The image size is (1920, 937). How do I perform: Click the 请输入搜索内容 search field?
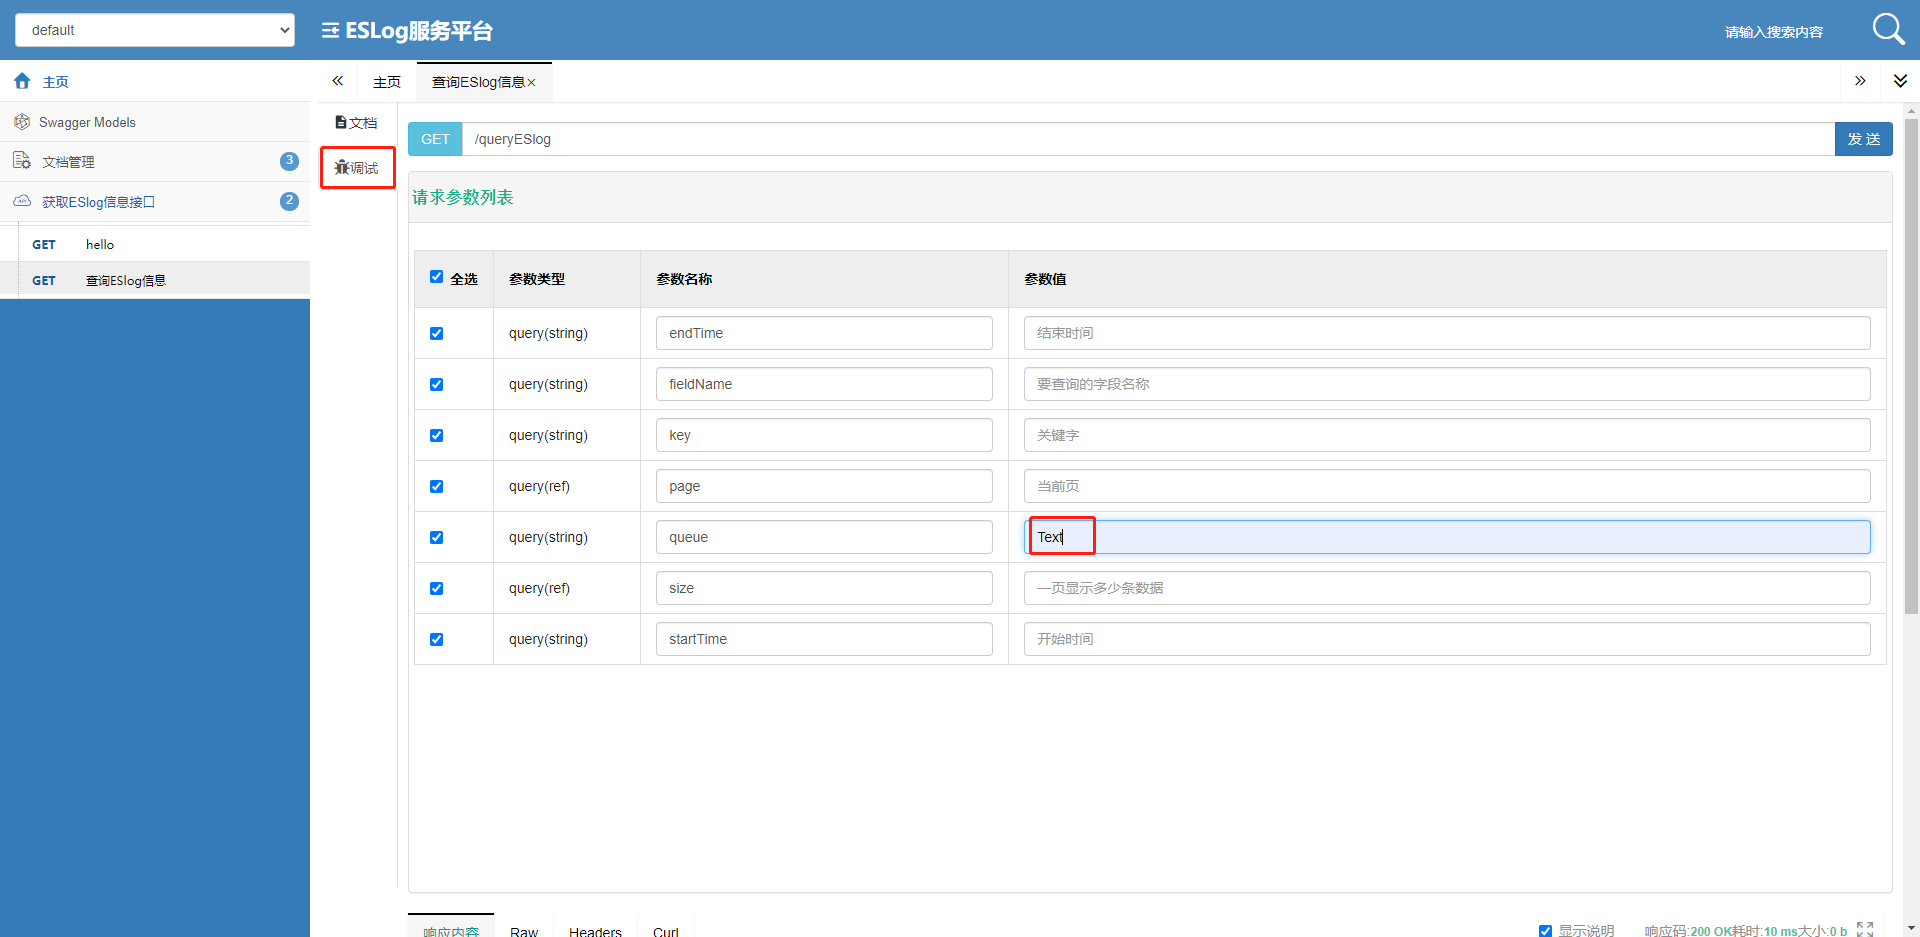point(1774,32)
